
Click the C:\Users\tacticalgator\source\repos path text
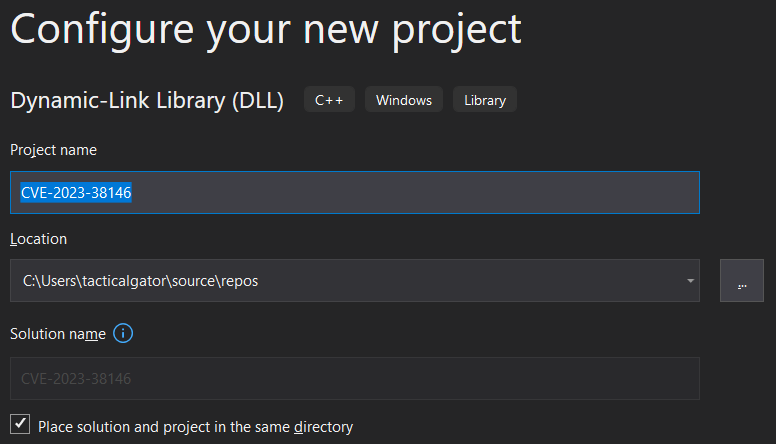coord(141,281)
